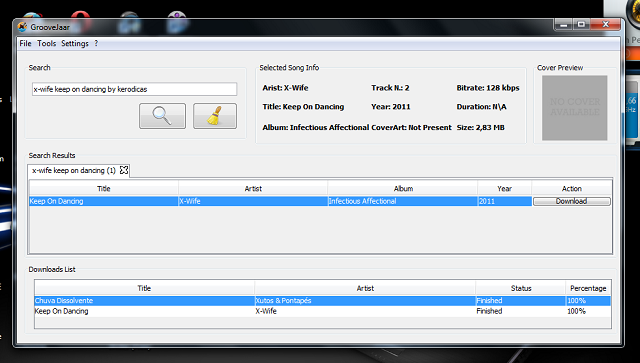This screenshot has height=363, width=640.
Task: Click the Year: 2011 info label
Action: click(391, 107)
